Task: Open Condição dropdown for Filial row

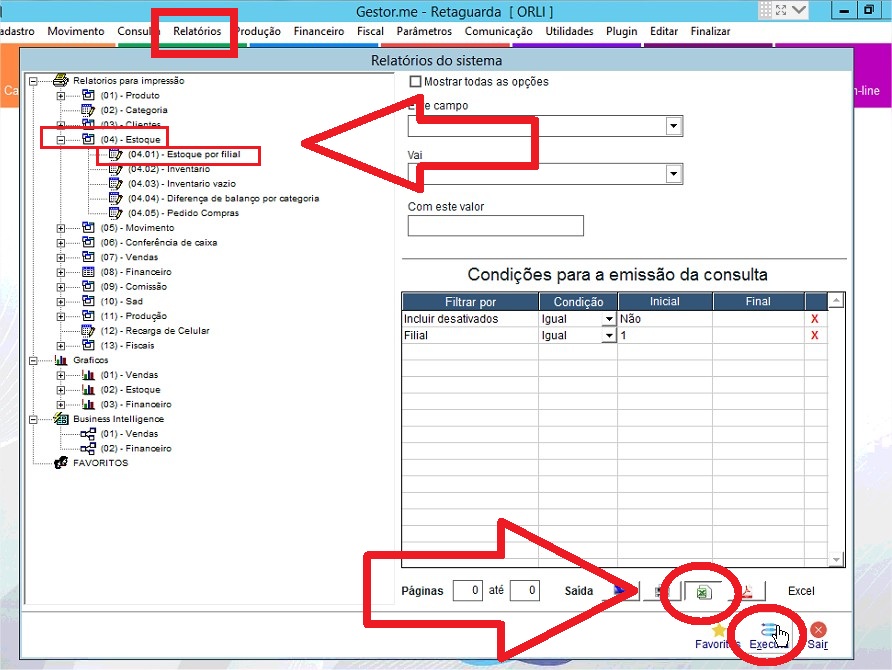Action: pyautogui.click(x=608, y=336)
